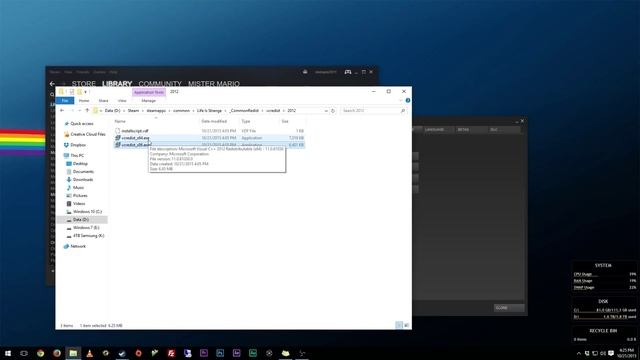Open STORE in Steam window
The image size is (640, 360).
[x=84, y=84]
